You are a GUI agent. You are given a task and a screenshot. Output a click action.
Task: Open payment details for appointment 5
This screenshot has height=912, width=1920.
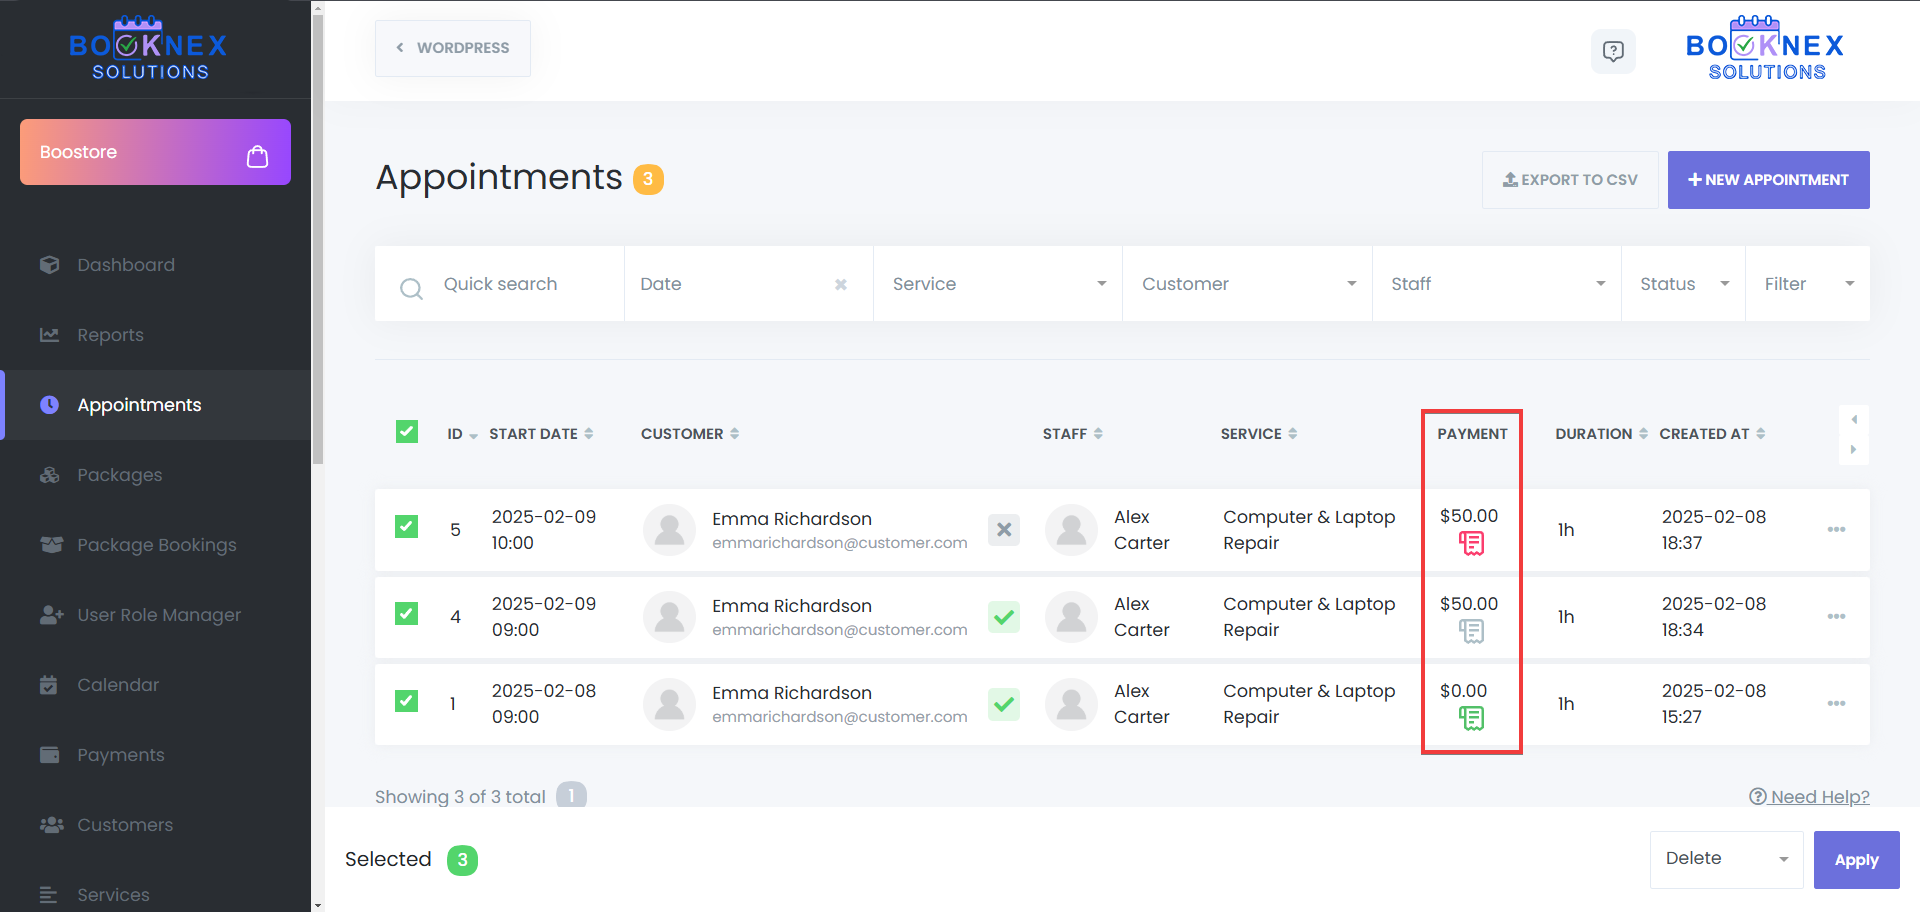(x=1471, y=543)
